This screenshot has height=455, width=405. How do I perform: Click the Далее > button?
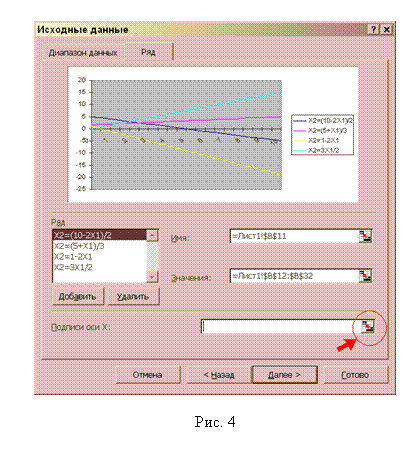284,375
